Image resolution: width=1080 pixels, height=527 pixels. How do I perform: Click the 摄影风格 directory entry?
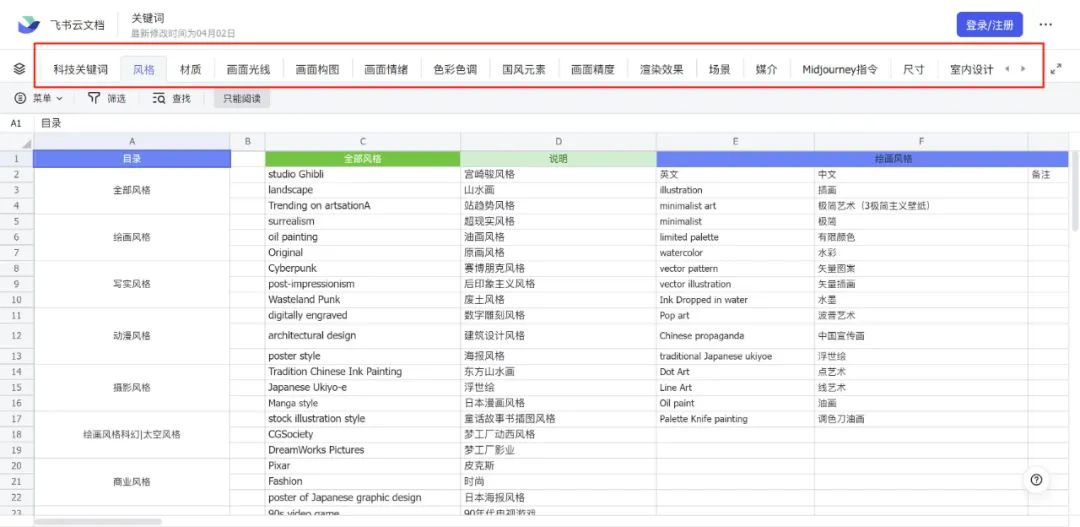(132, 387)
